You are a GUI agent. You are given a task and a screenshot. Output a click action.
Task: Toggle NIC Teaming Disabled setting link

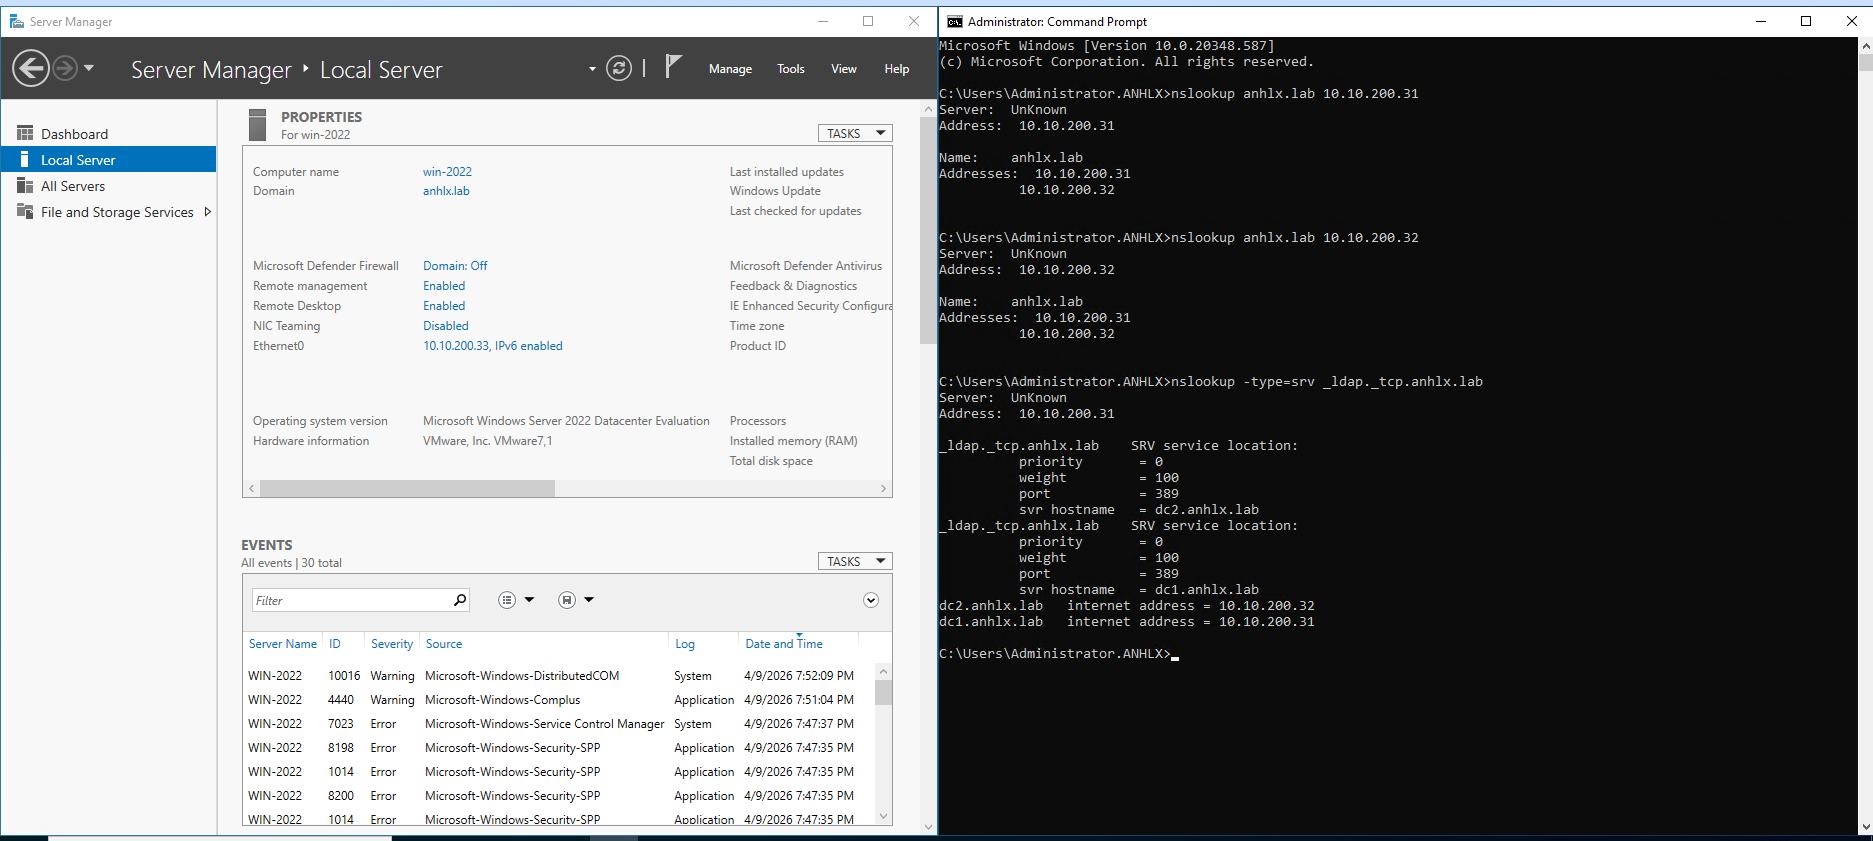coord(445,326)
